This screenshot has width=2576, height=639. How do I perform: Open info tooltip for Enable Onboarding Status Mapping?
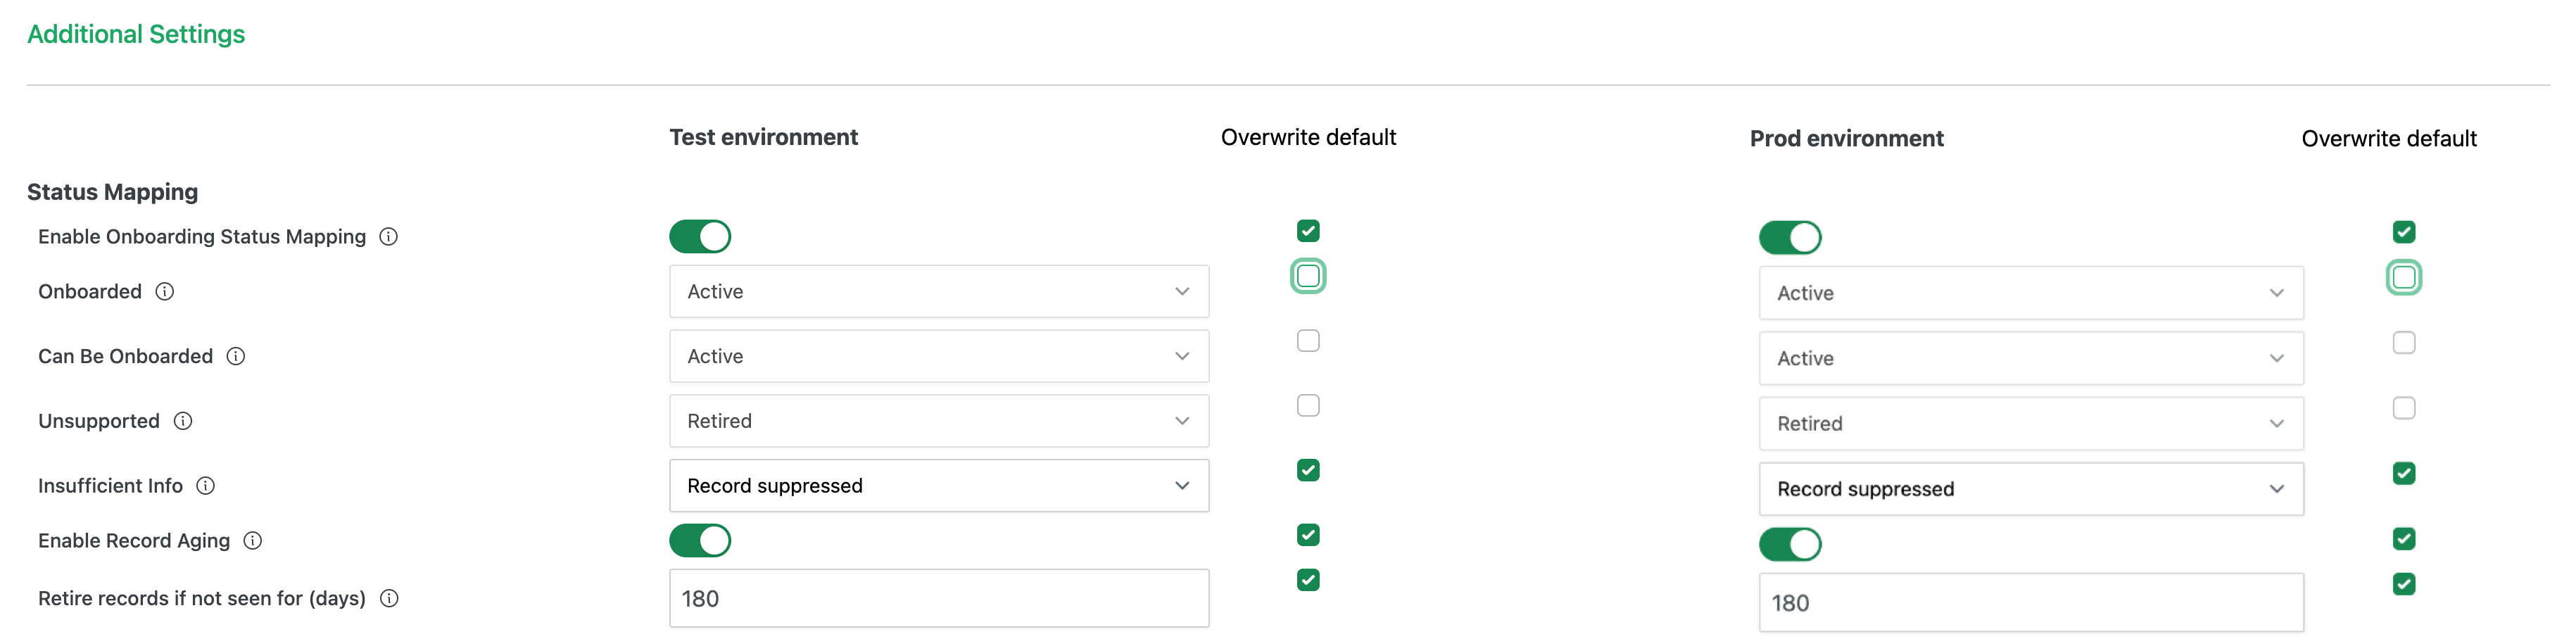[x=389, y=237]
